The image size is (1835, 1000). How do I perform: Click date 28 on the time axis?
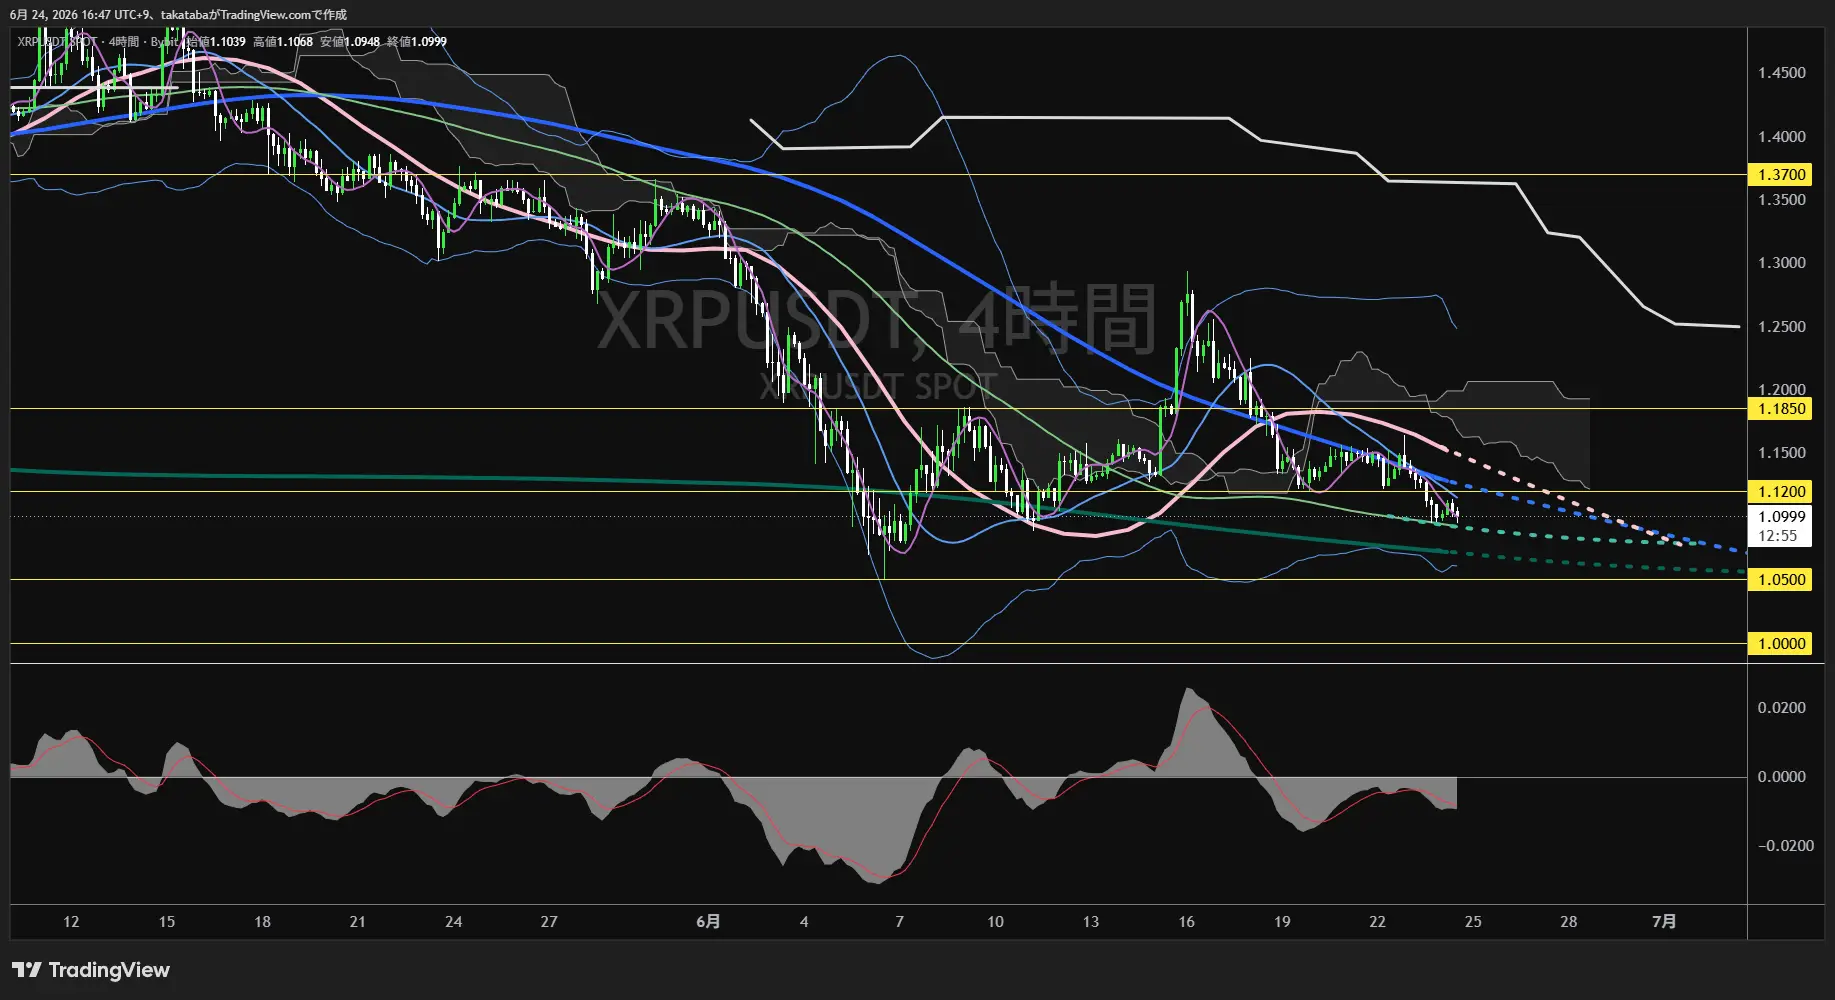coord(1569,922)
